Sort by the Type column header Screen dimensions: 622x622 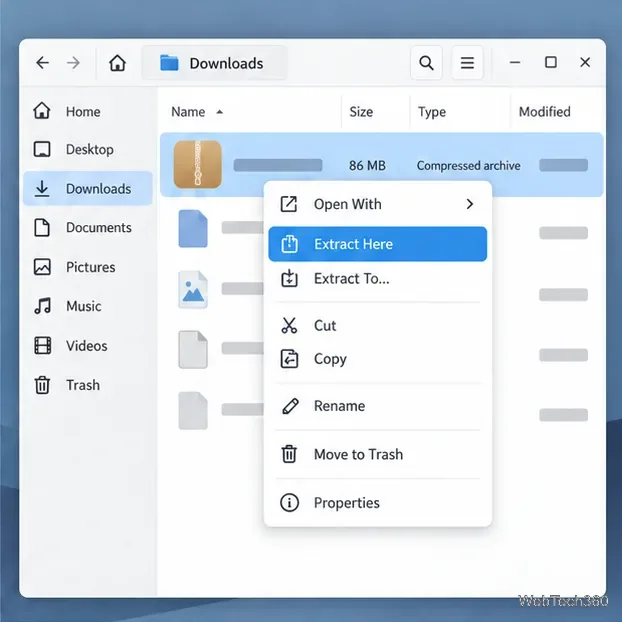pyautogui.click(x=432, y=112)
